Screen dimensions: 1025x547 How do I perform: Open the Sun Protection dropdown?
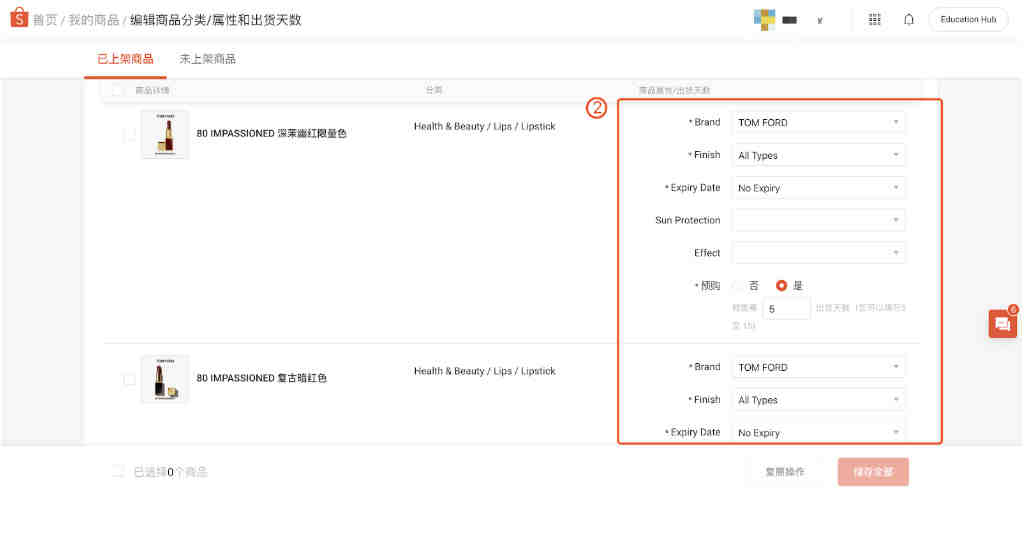tap(818, 220)
